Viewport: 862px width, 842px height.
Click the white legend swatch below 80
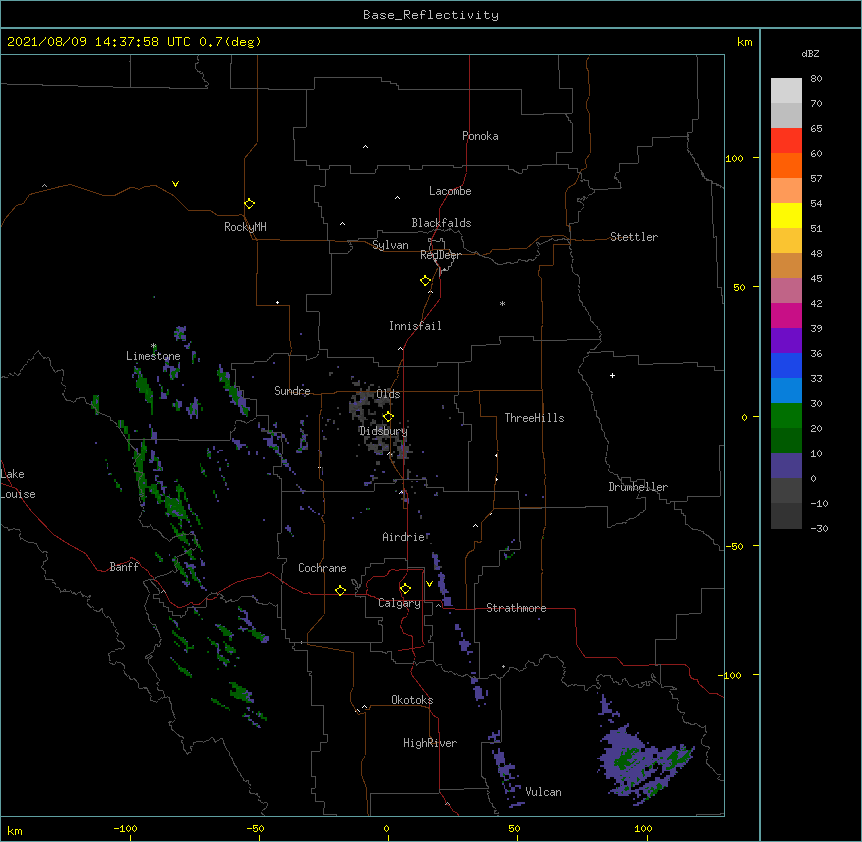click(x=786, y=90)
